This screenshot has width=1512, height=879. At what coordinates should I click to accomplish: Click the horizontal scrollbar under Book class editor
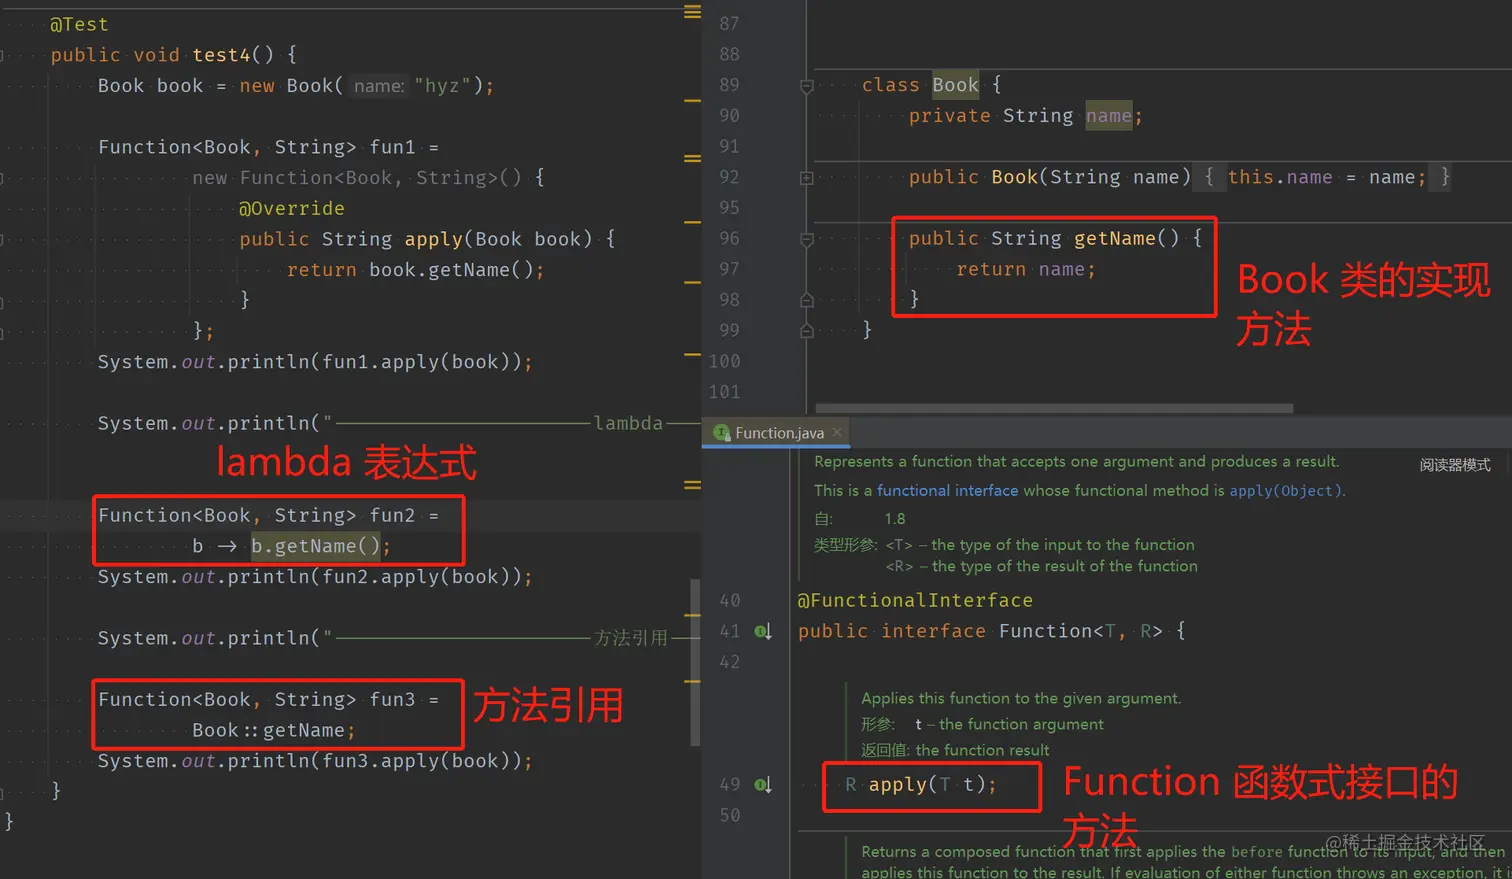click(1054, 408)
